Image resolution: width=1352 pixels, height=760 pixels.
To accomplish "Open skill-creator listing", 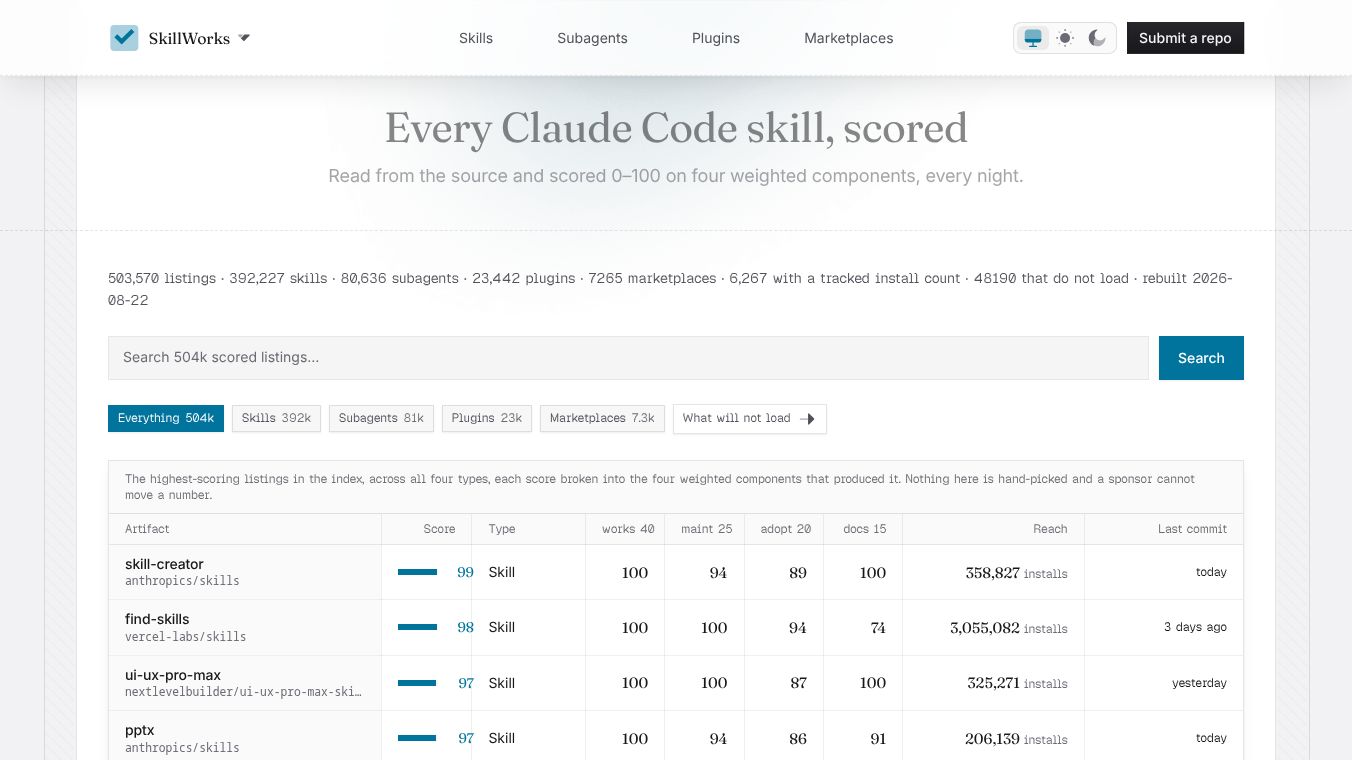I will coord(164,564).
